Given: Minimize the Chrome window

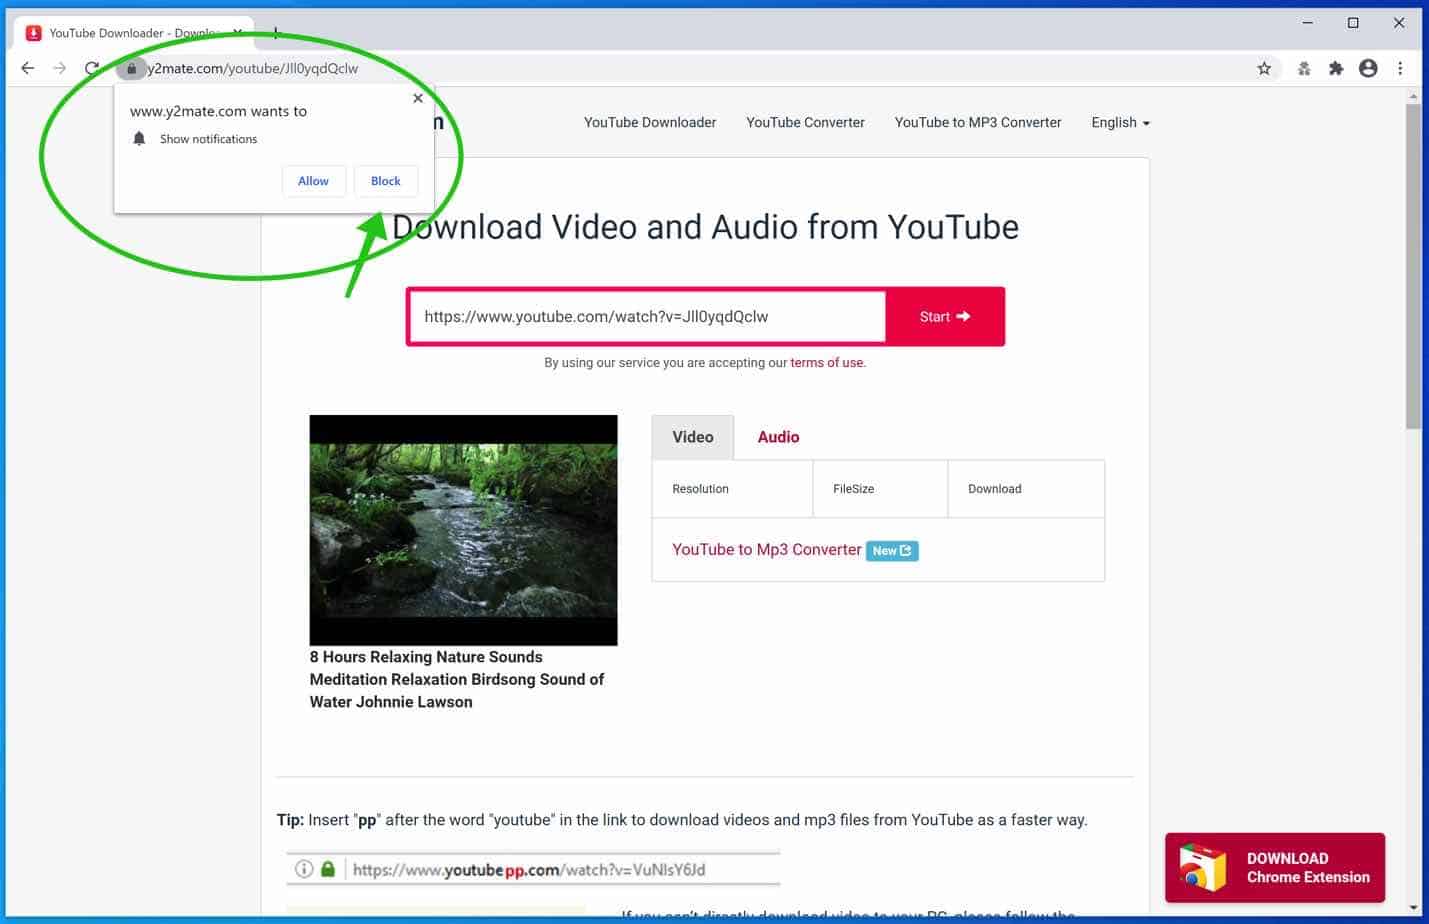Looking at the screenshot, I should coord(1307,23).
